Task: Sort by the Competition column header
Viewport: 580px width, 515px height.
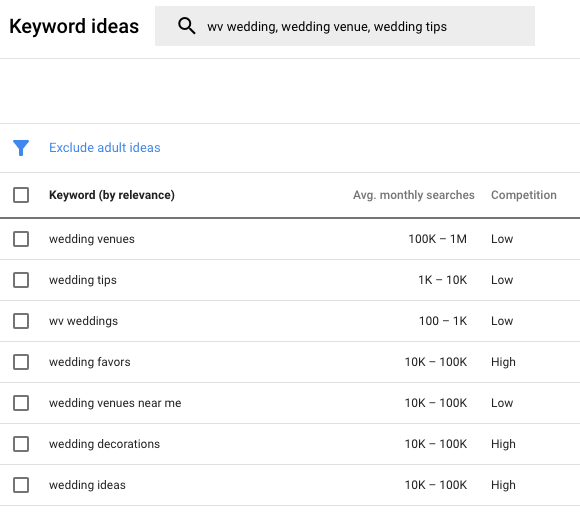Action: click(524, 195)
